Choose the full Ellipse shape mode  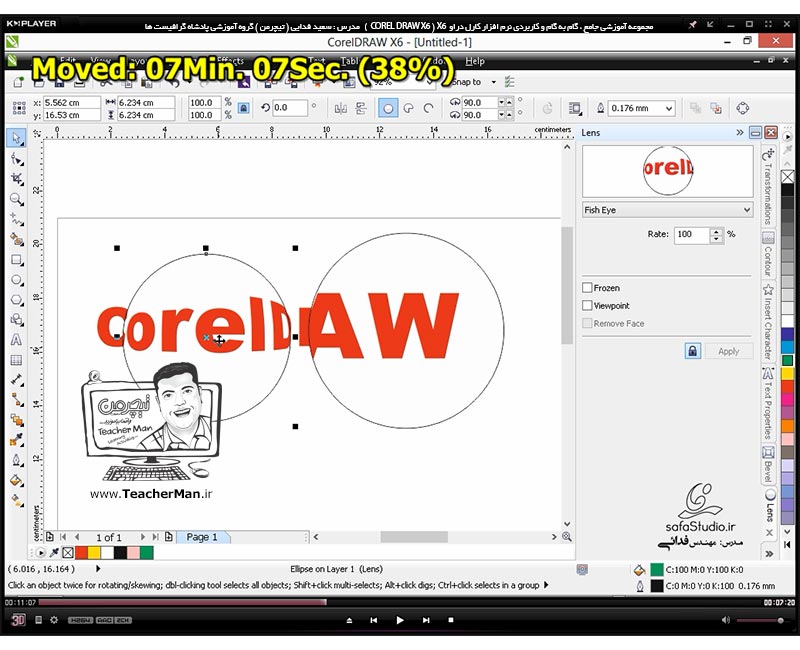(x=388, y=108)
